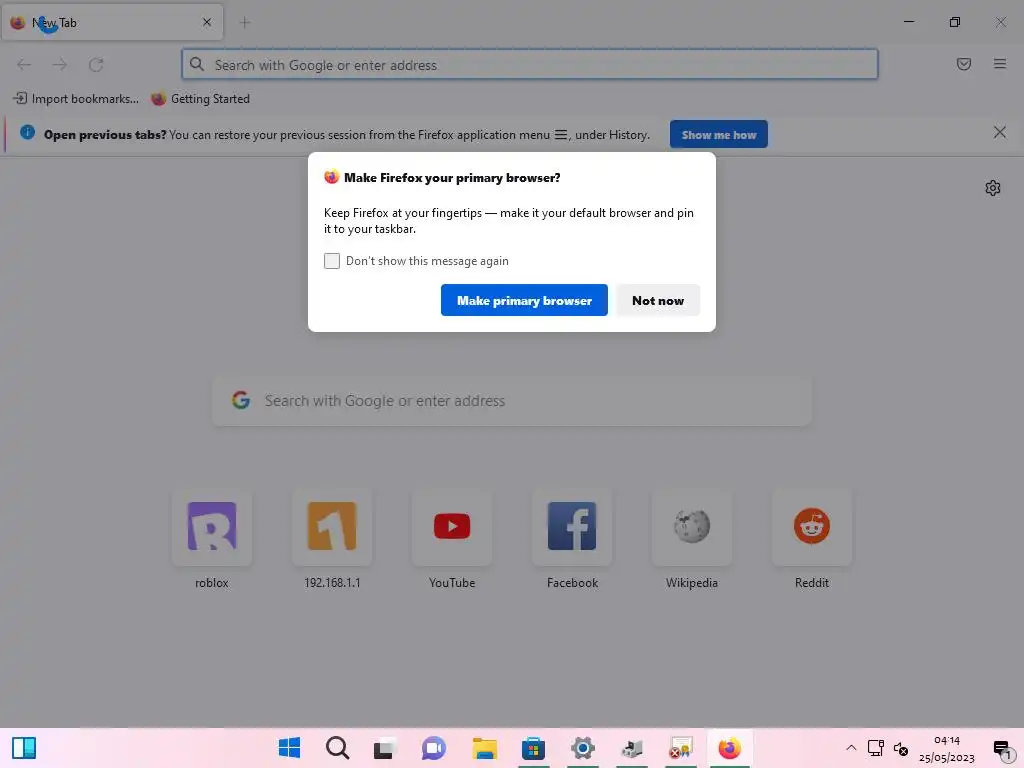The width and height of the screenshot is (1024, 768).
Task: Open the Save to Pocket icon
Action: click(x=964, y=64)
